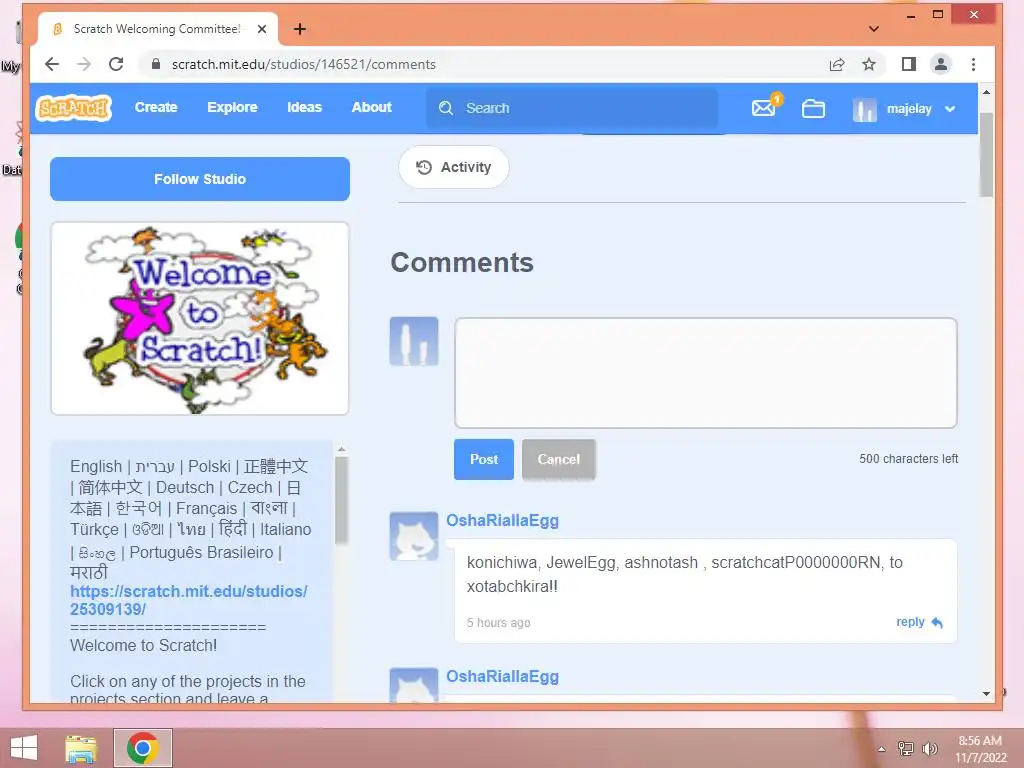Click the Follow Studio button

pyautogui.click(x=200, y=179)
